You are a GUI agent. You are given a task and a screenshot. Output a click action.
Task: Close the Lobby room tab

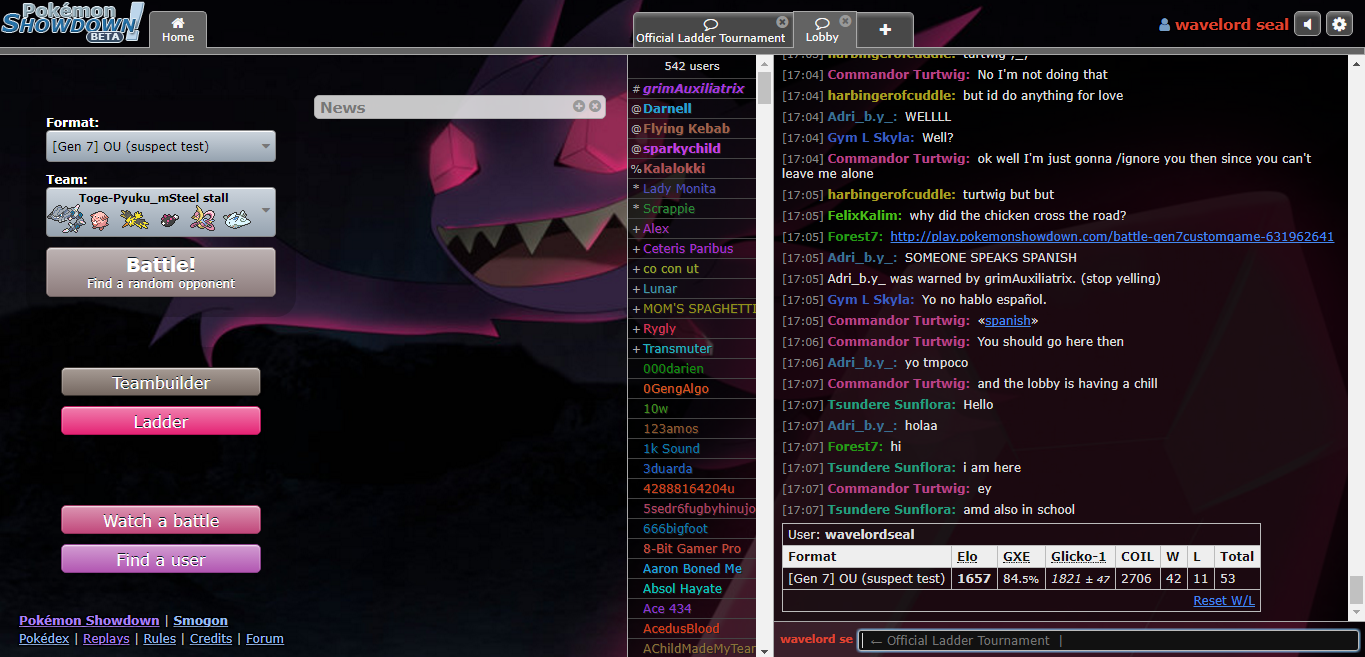pos(845,21)
